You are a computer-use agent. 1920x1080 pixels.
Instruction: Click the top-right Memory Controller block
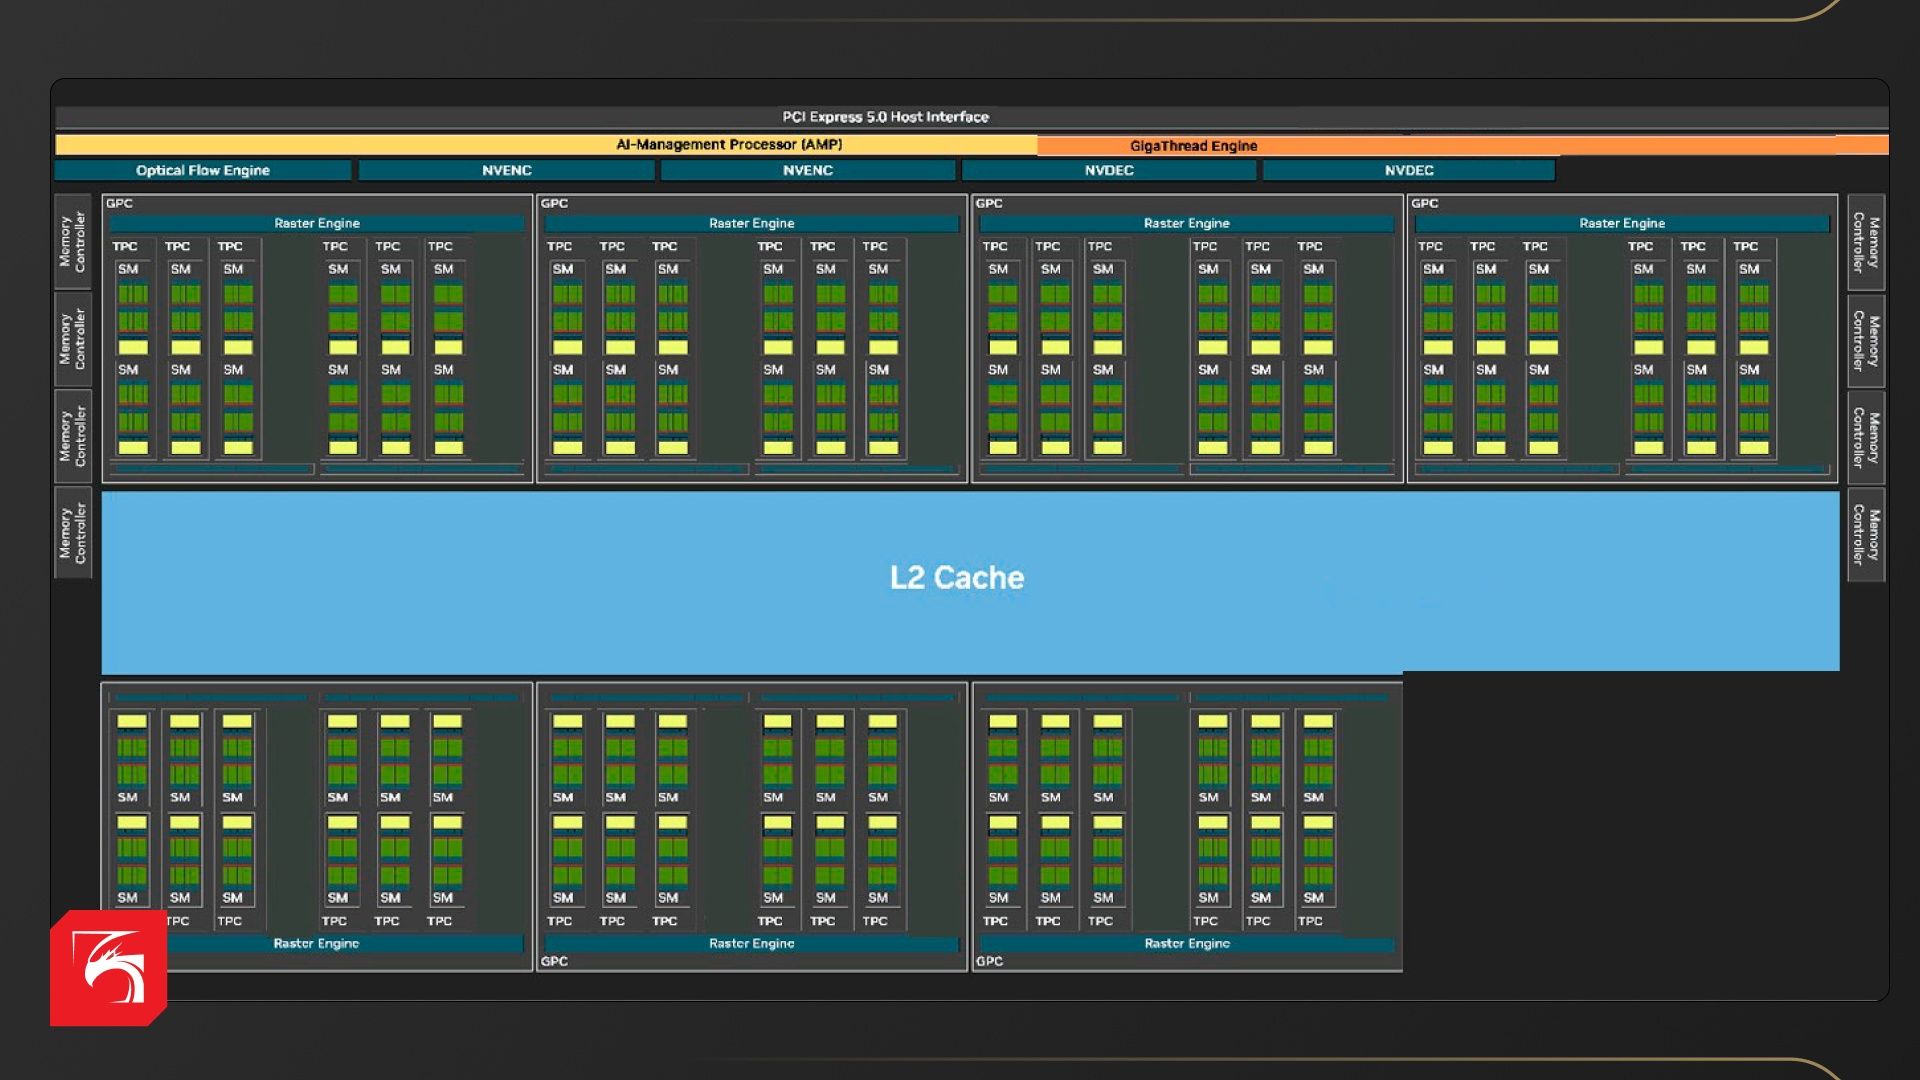pyautogui.click(x=1866, y=242)
